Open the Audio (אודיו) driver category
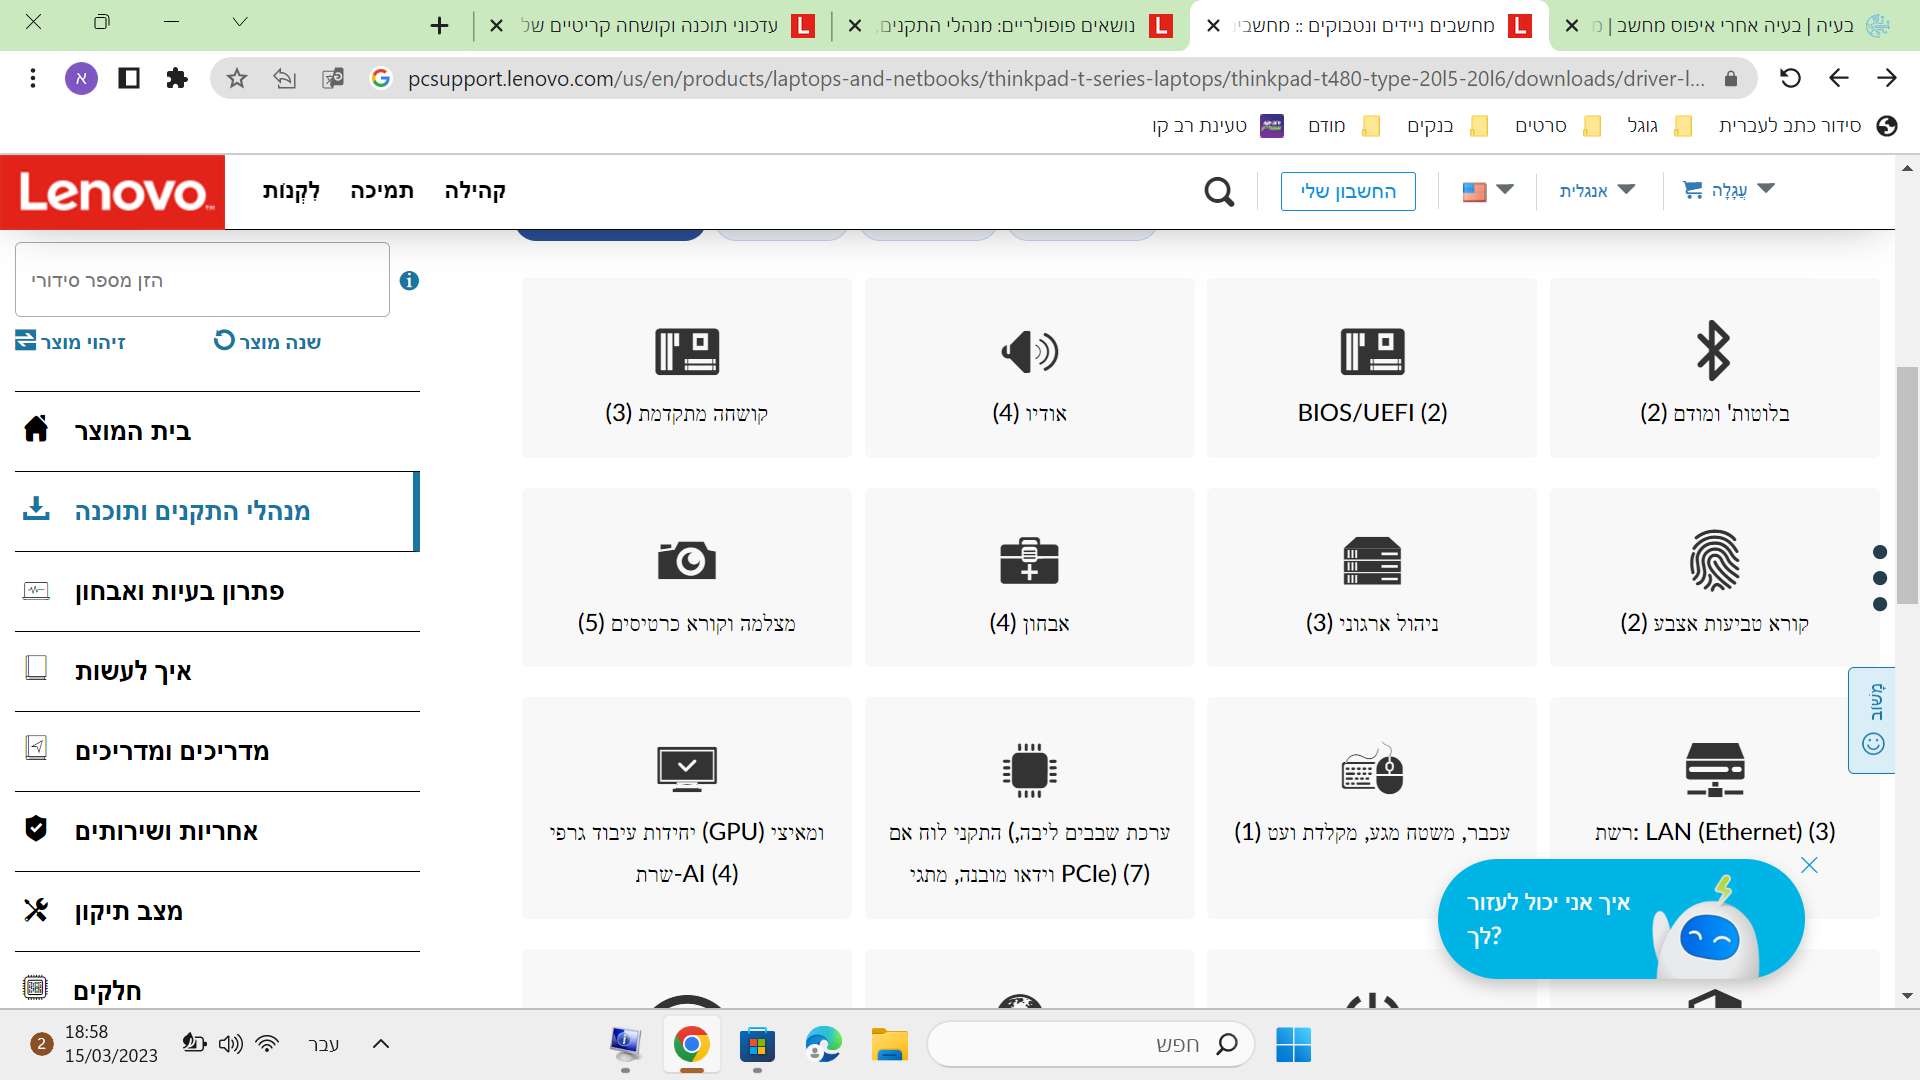 [x=1029, y=368]
